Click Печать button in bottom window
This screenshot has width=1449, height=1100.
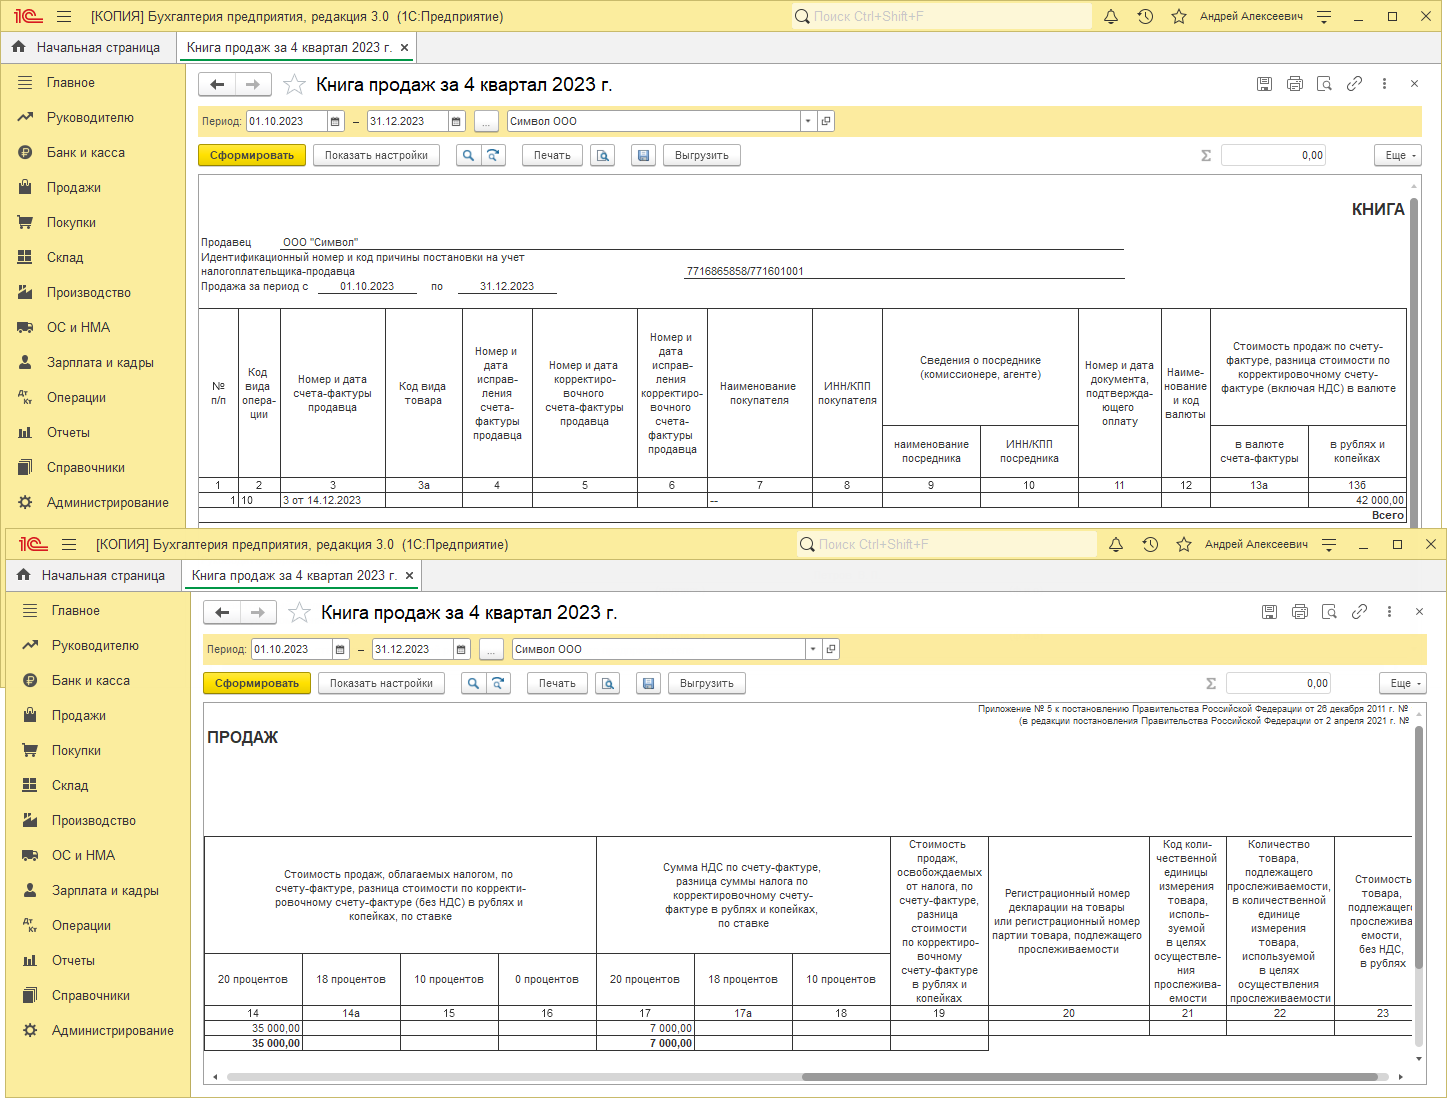[557, 683]
